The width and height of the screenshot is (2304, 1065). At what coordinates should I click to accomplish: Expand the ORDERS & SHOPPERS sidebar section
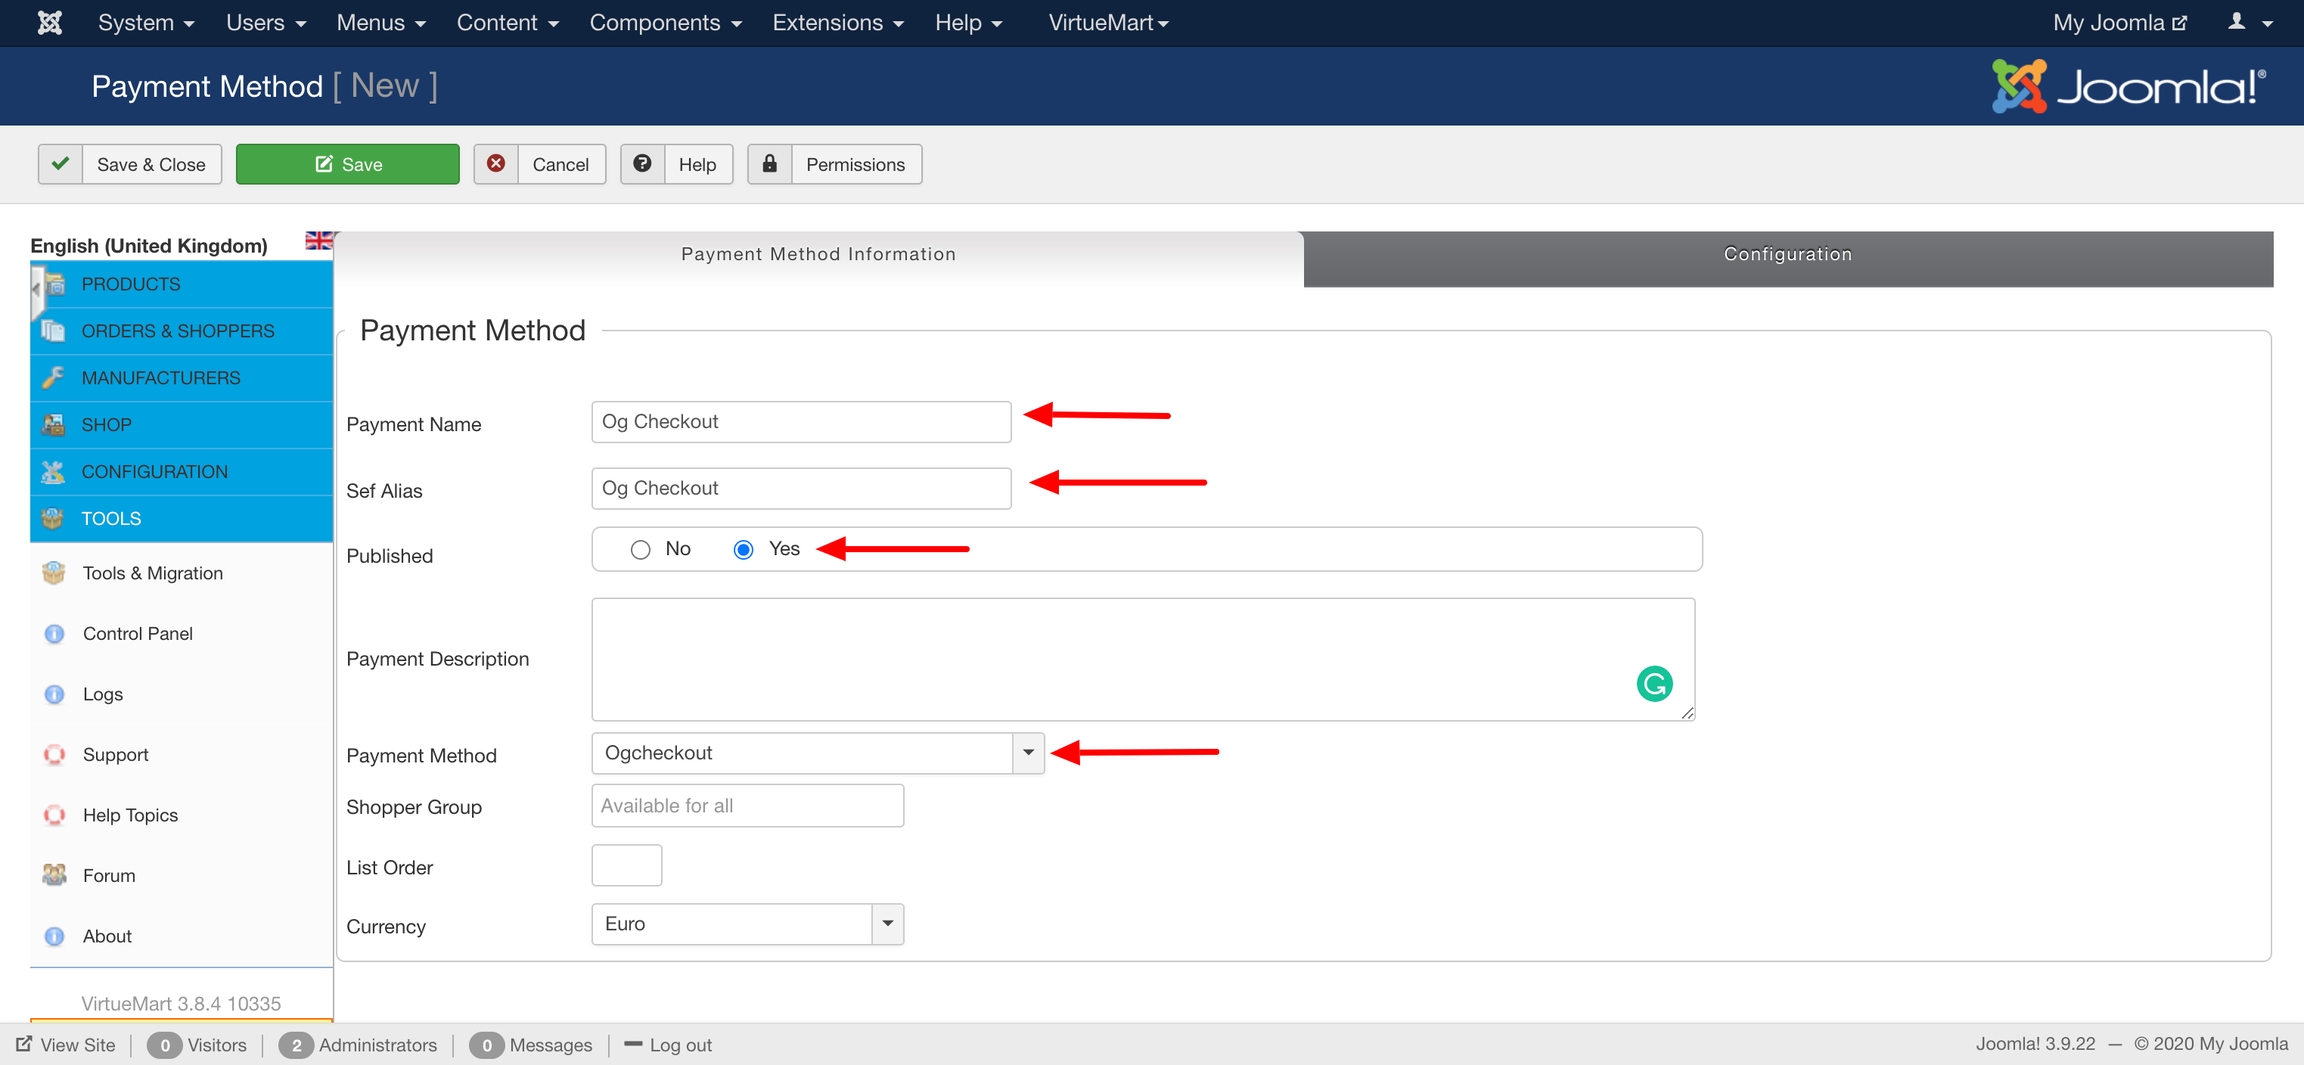[x=178, y=331]
